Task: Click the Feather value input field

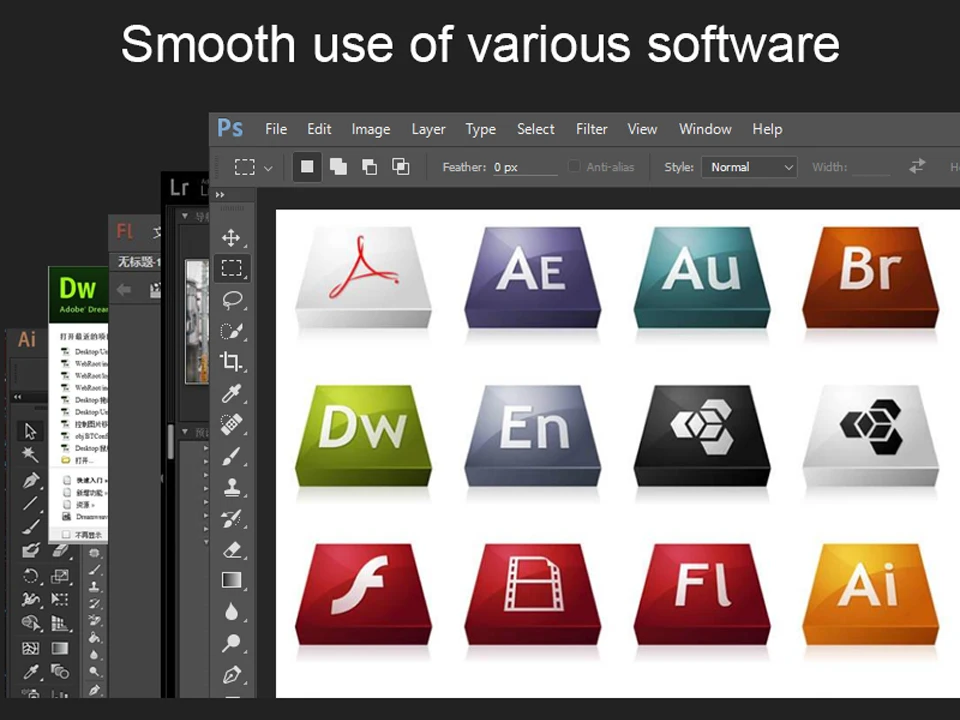Action: pyautogui.click(x=525, y=167)
